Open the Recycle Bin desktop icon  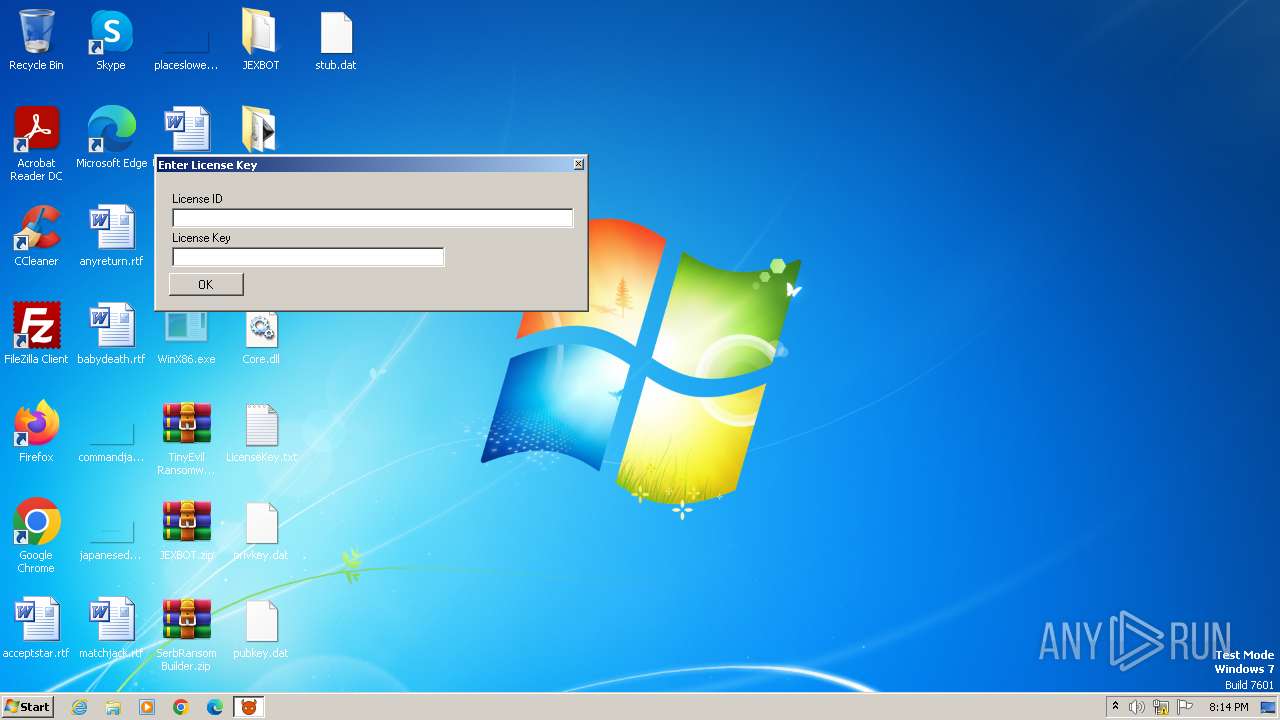pos(36,41)
